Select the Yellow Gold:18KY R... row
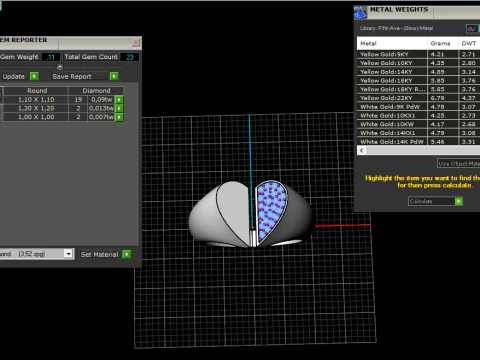The image size is (480, 360). [x=418, y=89]
